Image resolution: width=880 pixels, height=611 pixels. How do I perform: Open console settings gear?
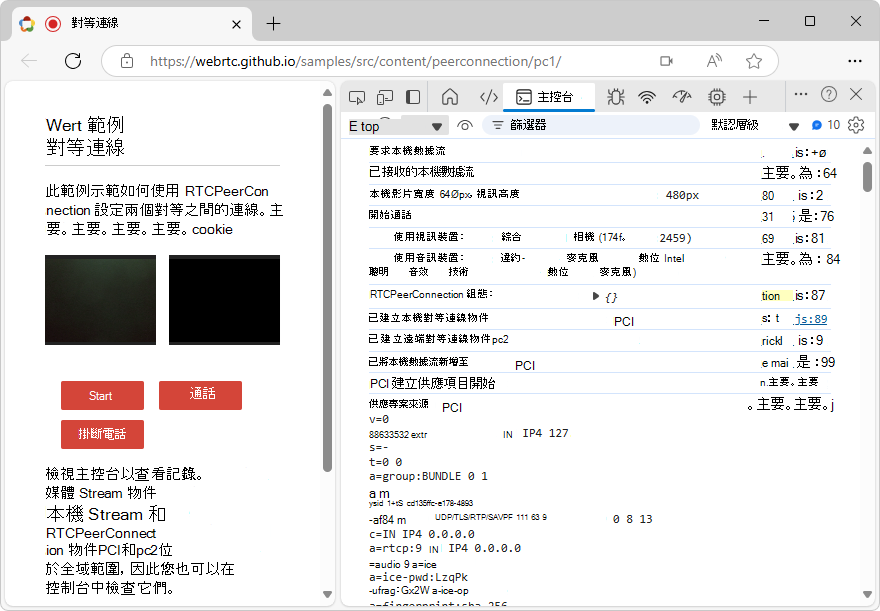coord(856,125)
